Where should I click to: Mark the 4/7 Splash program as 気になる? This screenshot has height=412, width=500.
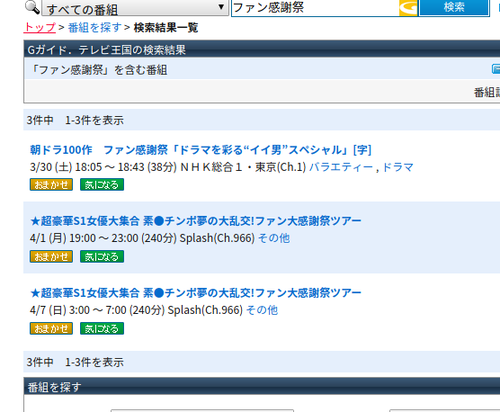102,329
